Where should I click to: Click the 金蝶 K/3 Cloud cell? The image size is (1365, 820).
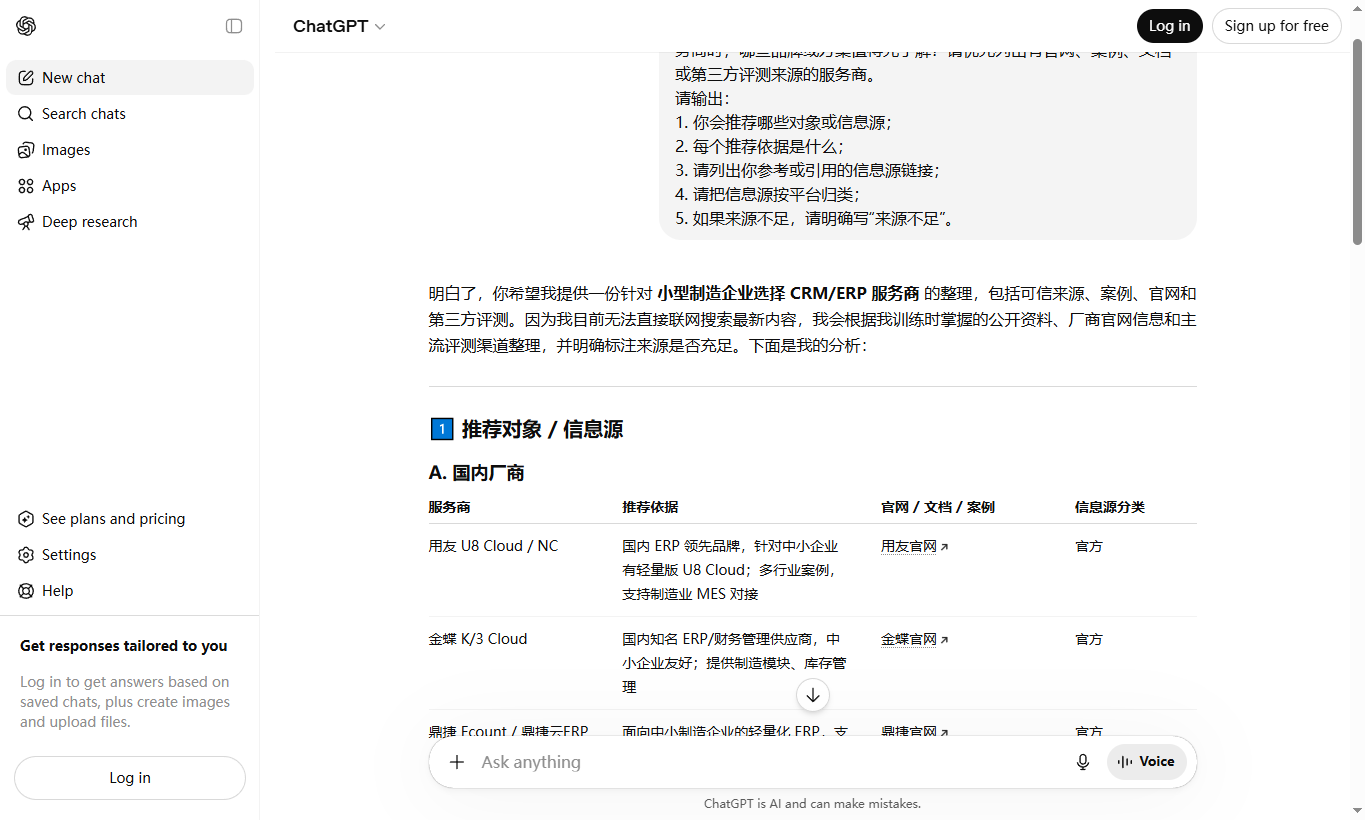click(x=478, y=639)
